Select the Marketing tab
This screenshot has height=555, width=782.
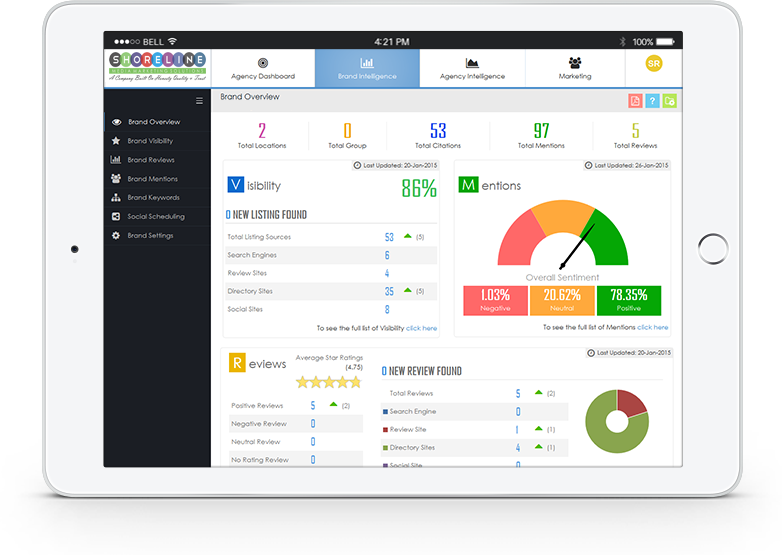pyautogui.click(x=575, y=68)
